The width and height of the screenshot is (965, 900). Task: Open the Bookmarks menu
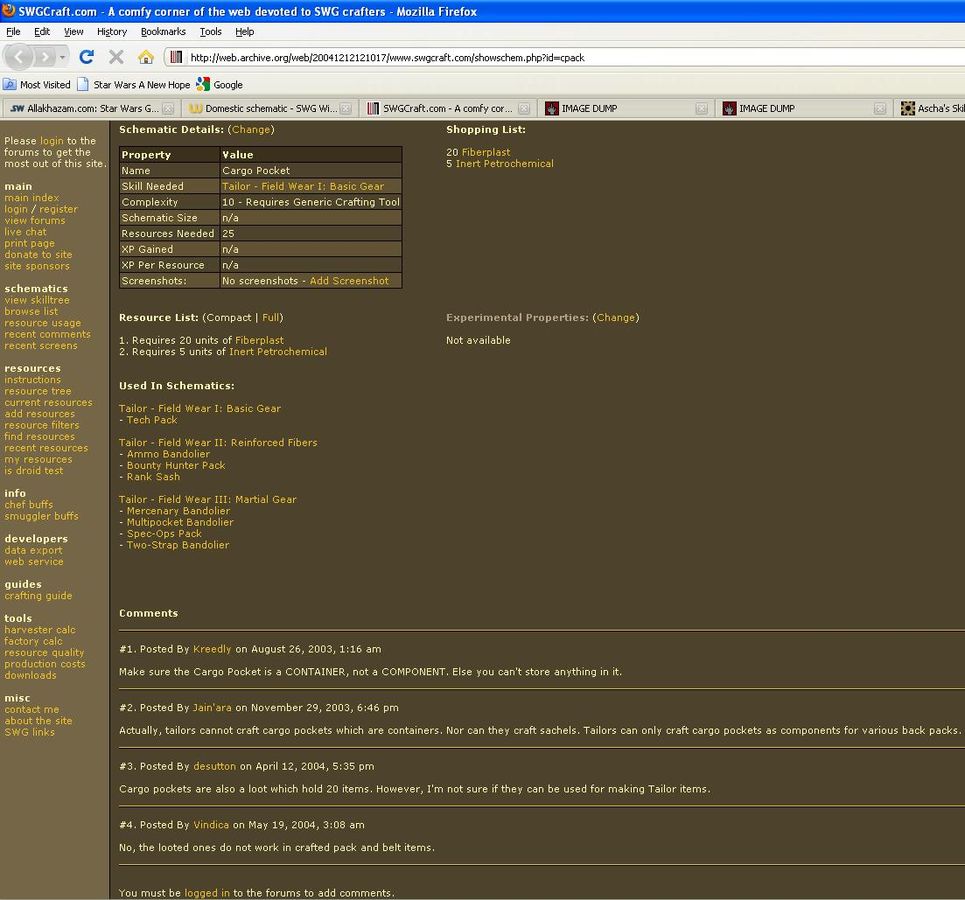[163, 32]
